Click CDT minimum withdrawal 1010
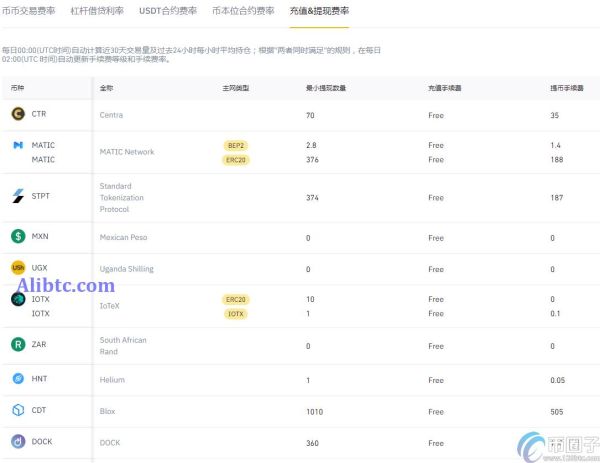600x463 pixels. [315, 412]
